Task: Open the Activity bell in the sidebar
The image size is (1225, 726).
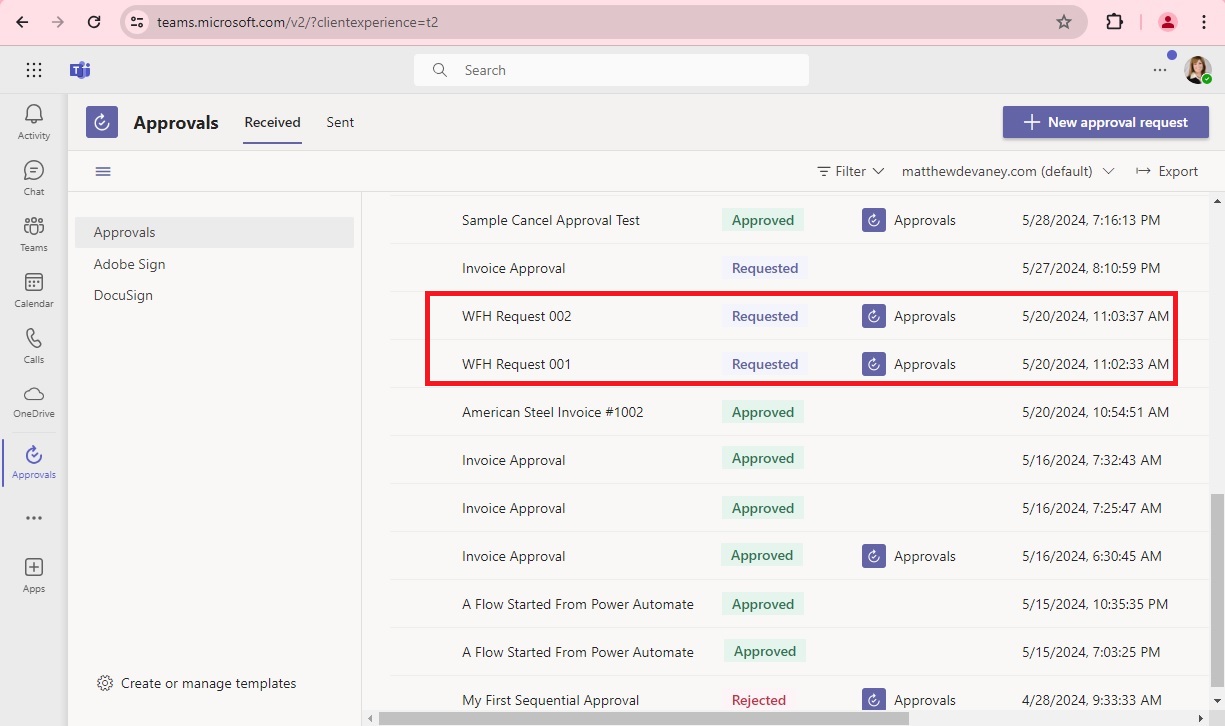Action: click(x=33, y=119)
